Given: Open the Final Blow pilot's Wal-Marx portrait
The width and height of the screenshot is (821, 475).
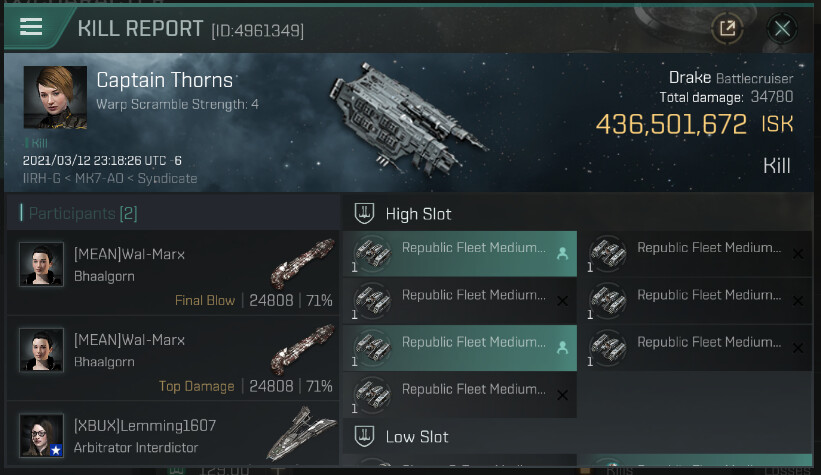Looking at the screenshot, I should pos(41,265).
